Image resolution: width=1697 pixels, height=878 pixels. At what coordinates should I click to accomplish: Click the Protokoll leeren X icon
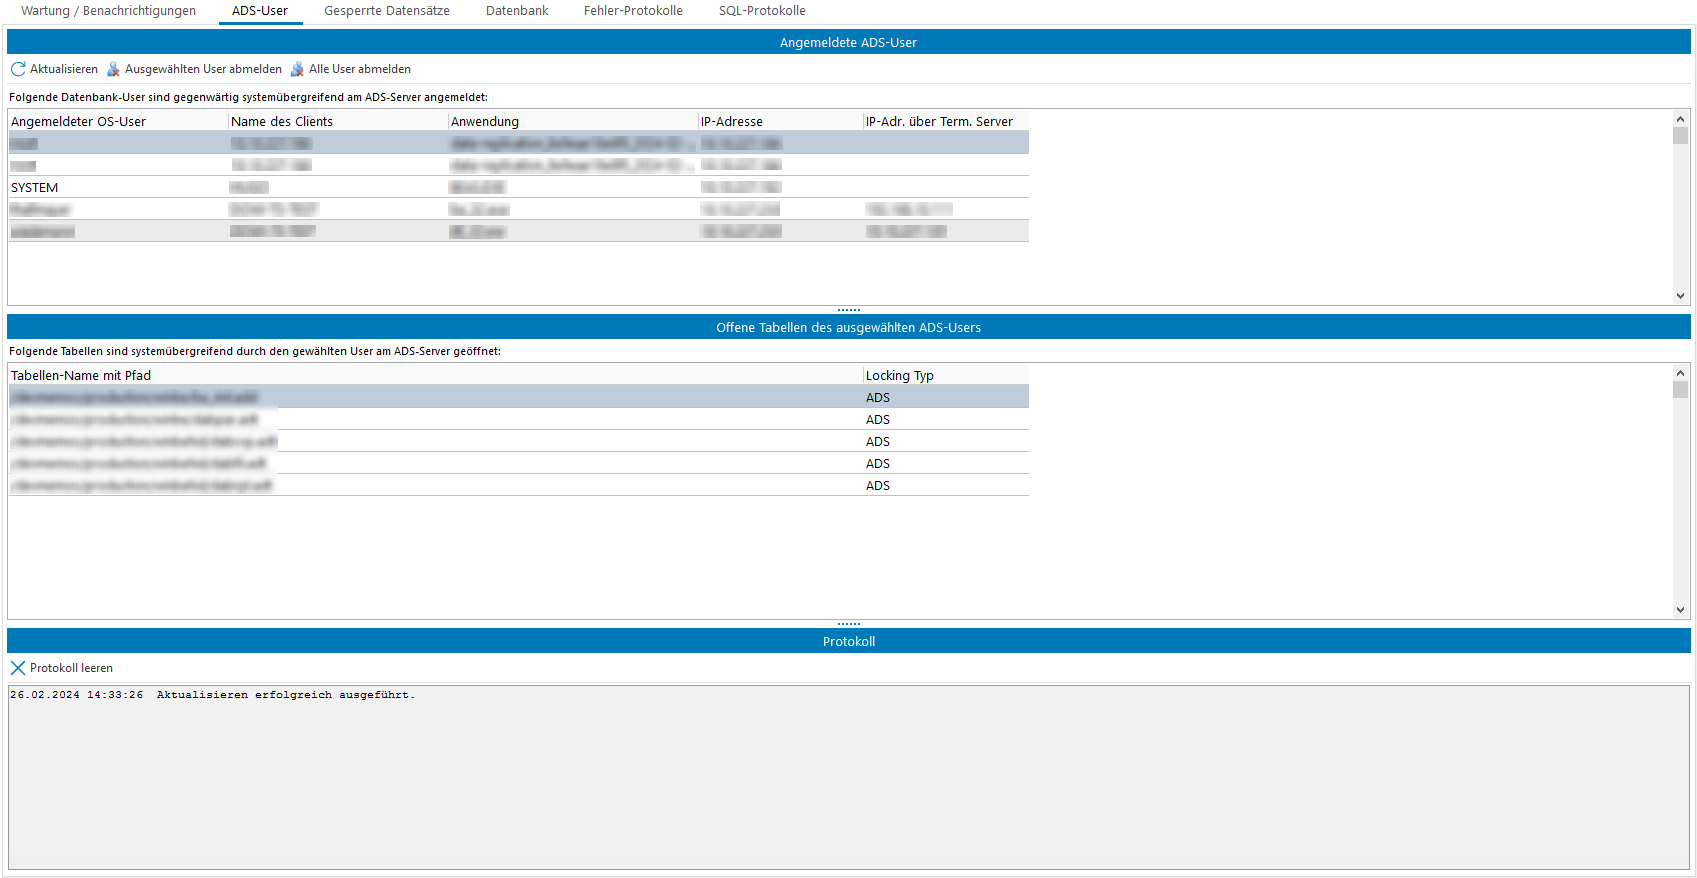pos(18,668)
